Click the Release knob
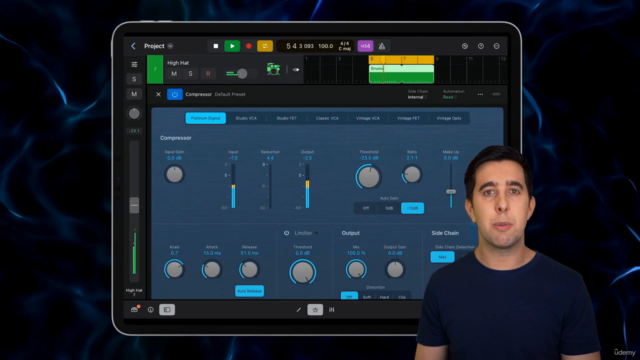 [x=249, y=269]
